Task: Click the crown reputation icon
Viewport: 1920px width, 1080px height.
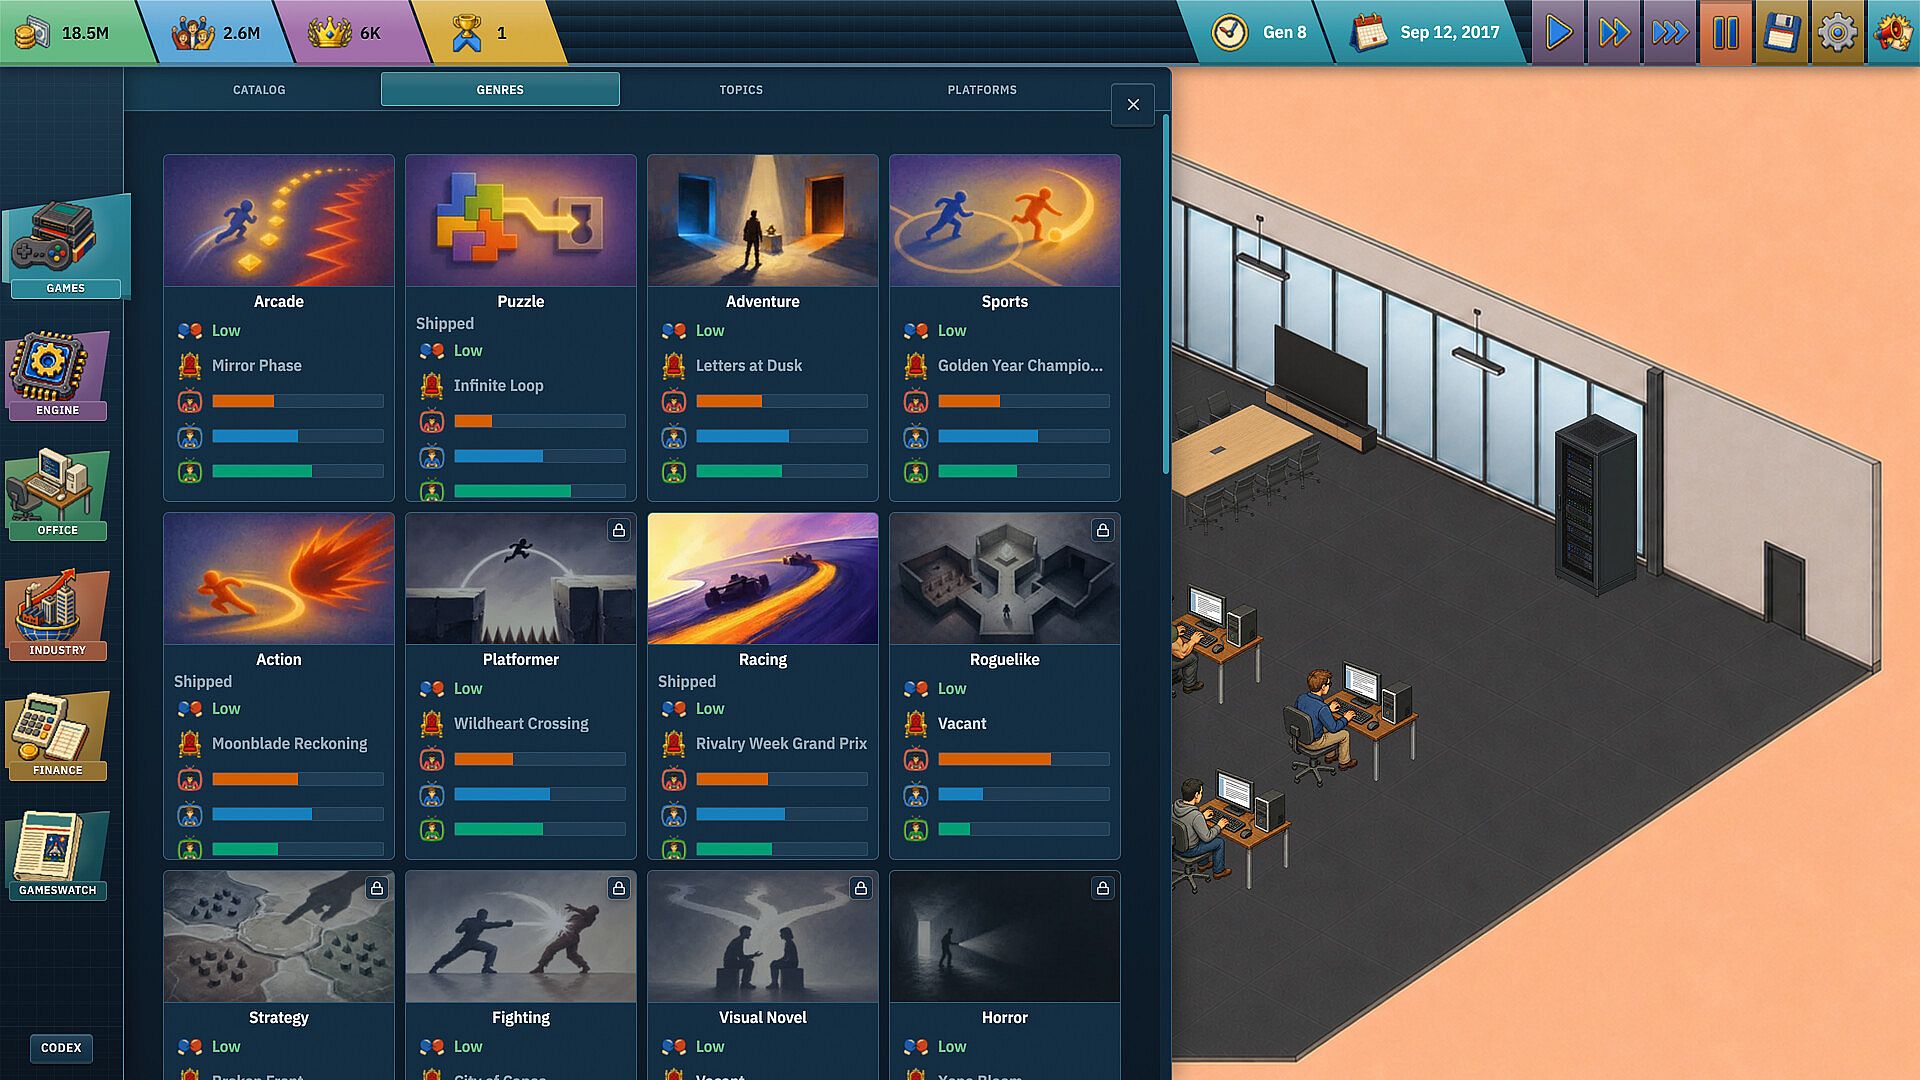Action: [x=329, y=33]
